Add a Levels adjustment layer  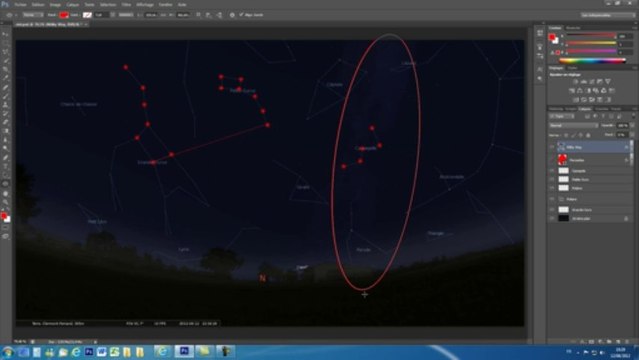tap(584, 82)
